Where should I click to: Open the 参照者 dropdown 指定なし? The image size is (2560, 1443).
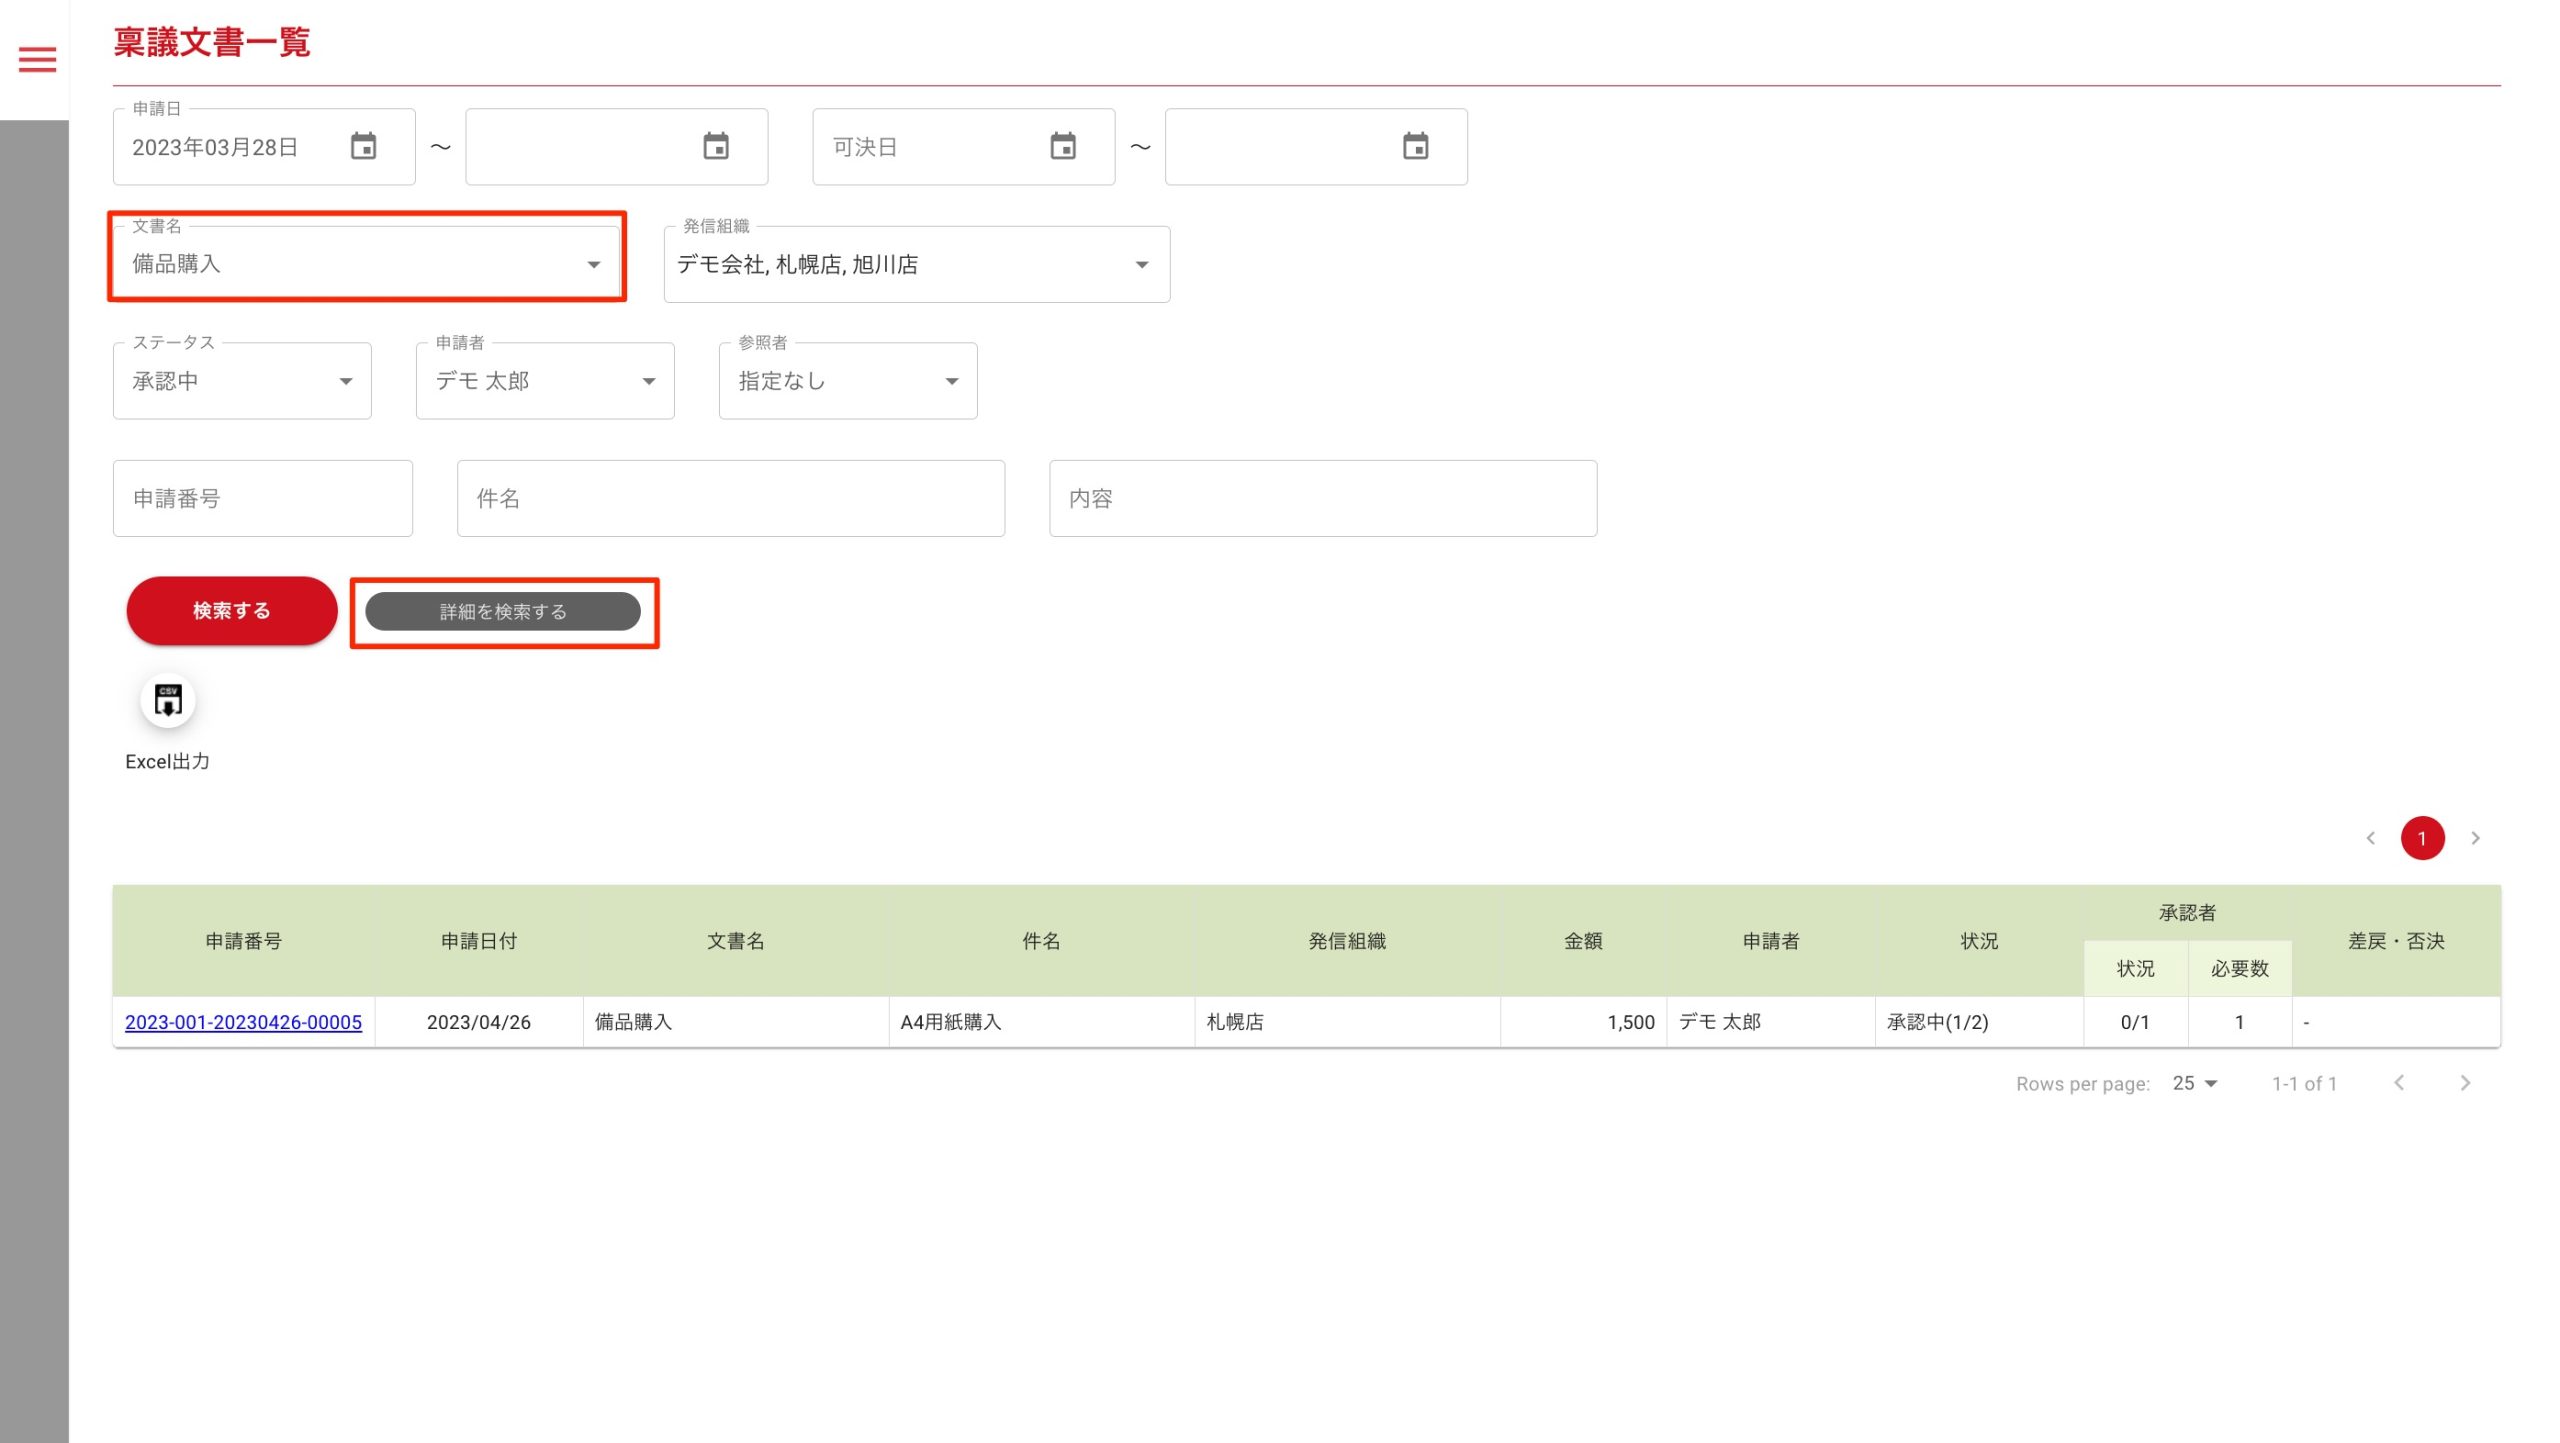click(951, 381)
